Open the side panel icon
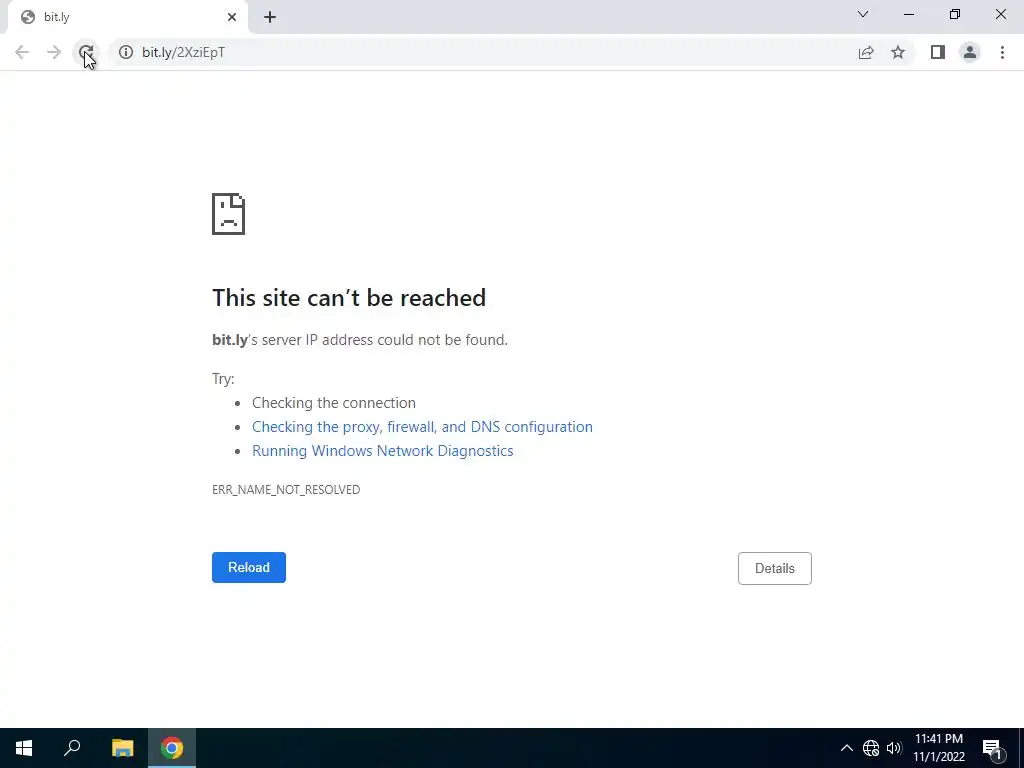 coord(938,52)
